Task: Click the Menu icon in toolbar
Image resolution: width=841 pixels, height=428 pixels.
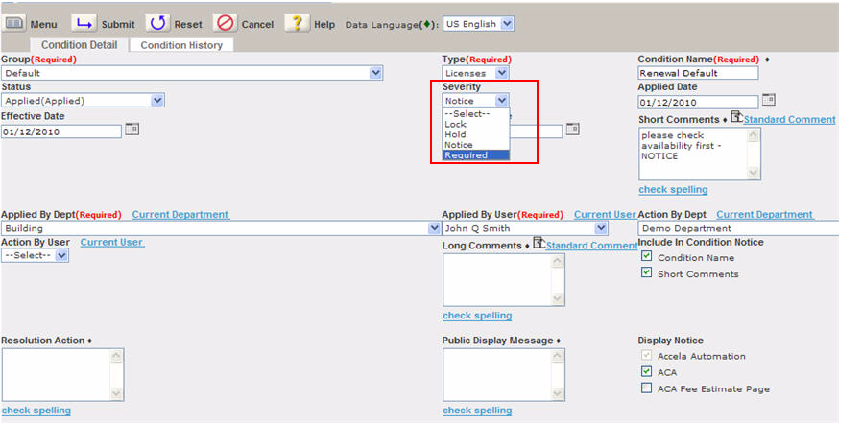Action: click(14, 23)
